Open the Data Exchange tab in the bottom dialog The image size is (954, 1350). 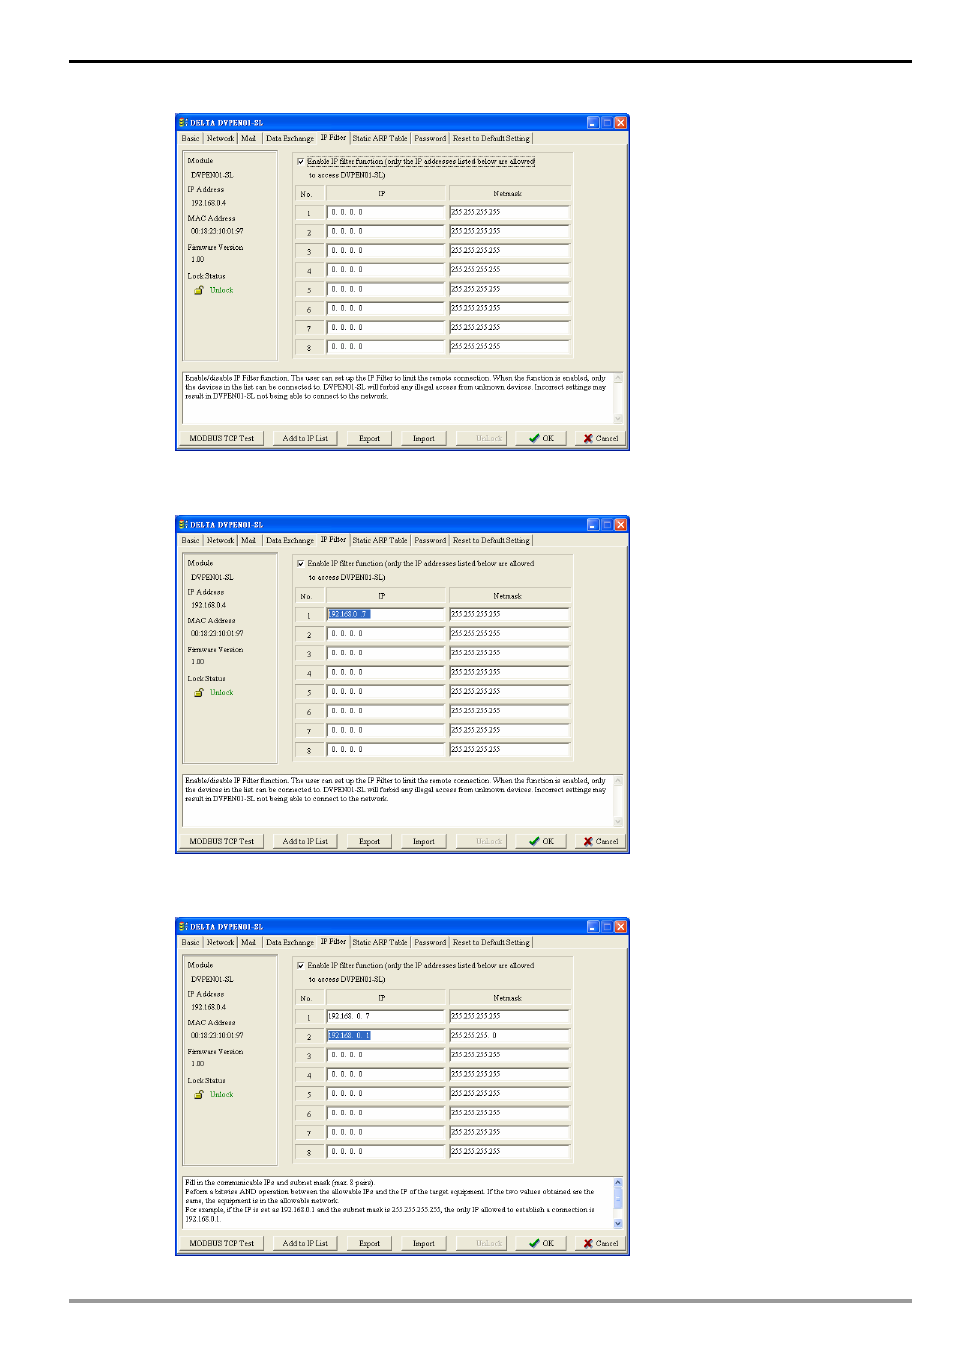[x=290, y=943]
